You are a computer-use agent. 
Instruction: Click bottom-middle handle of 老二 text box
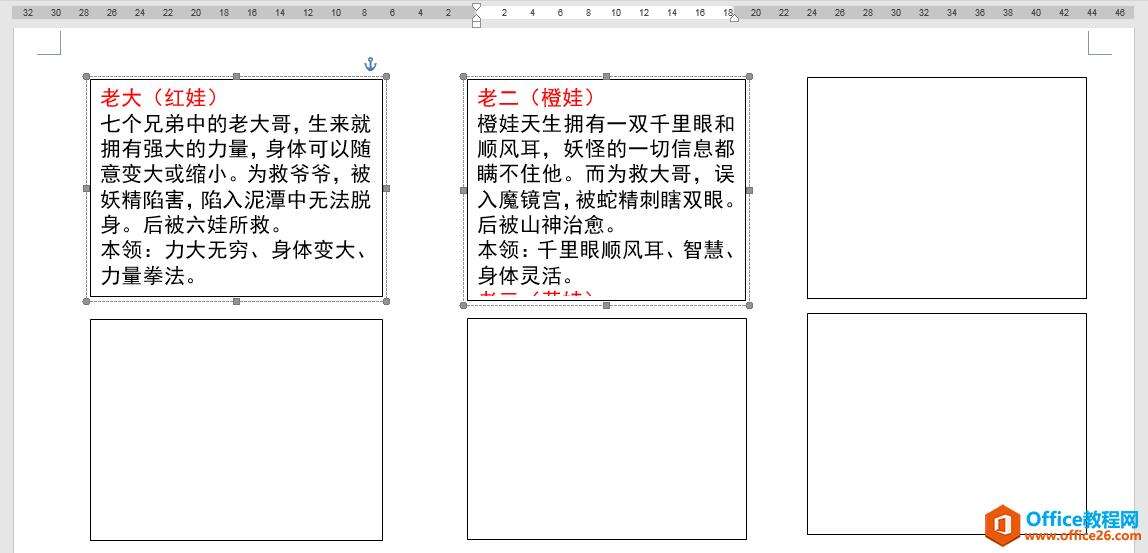pyautogui.click(x=606, y=305)
